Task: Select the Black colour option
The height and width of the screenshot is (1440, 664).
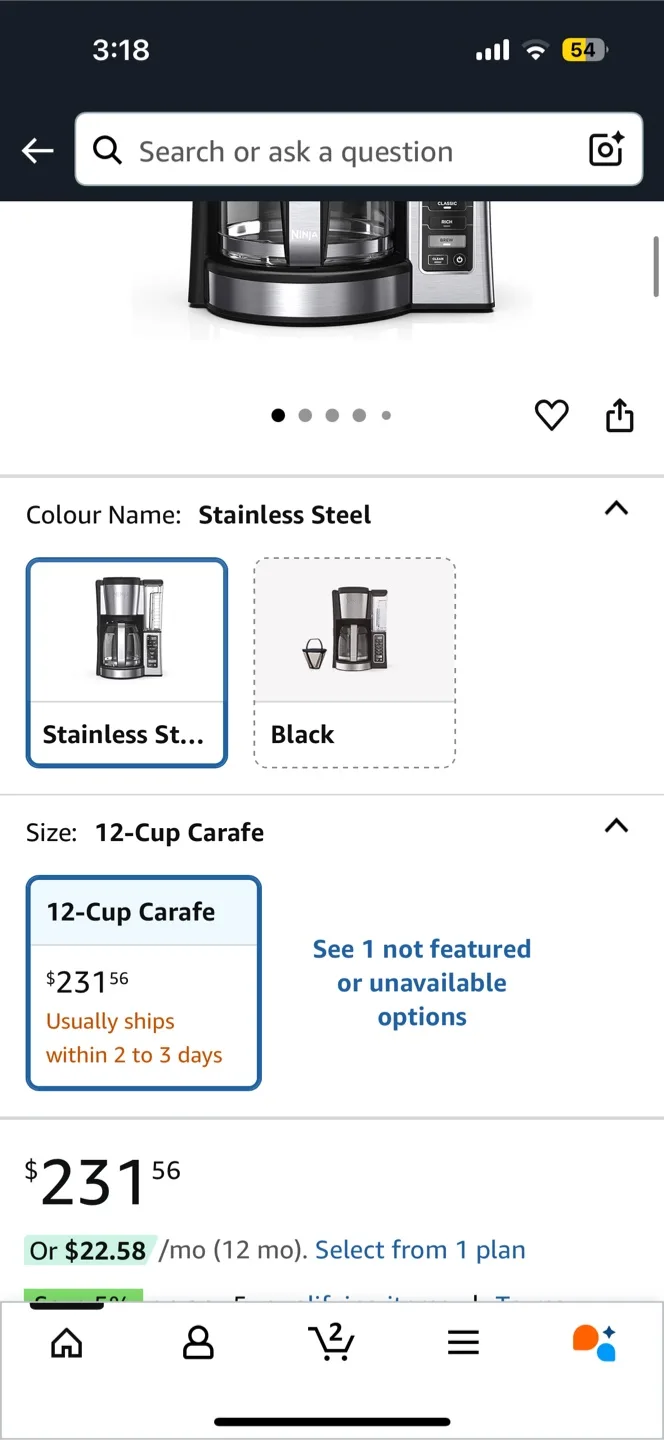Action: point(354,662)
